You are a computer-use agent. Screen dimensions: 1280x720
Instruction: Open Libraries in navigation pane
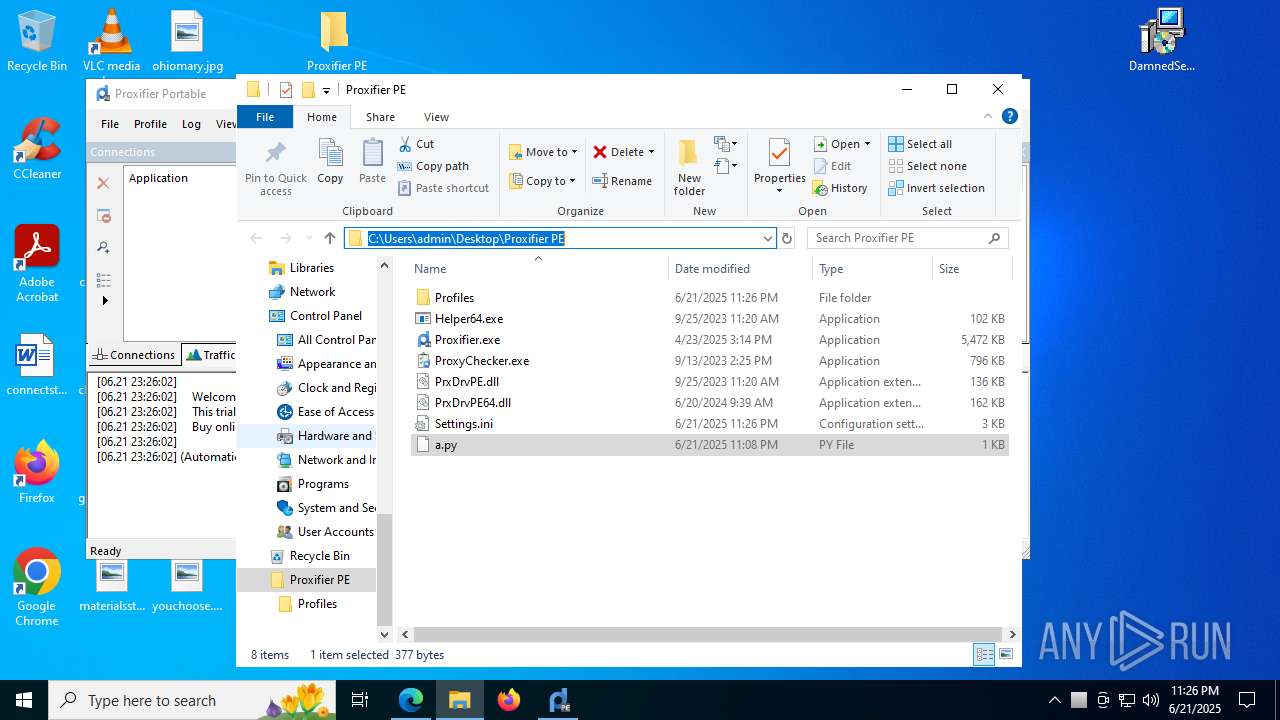click(312, 268)
